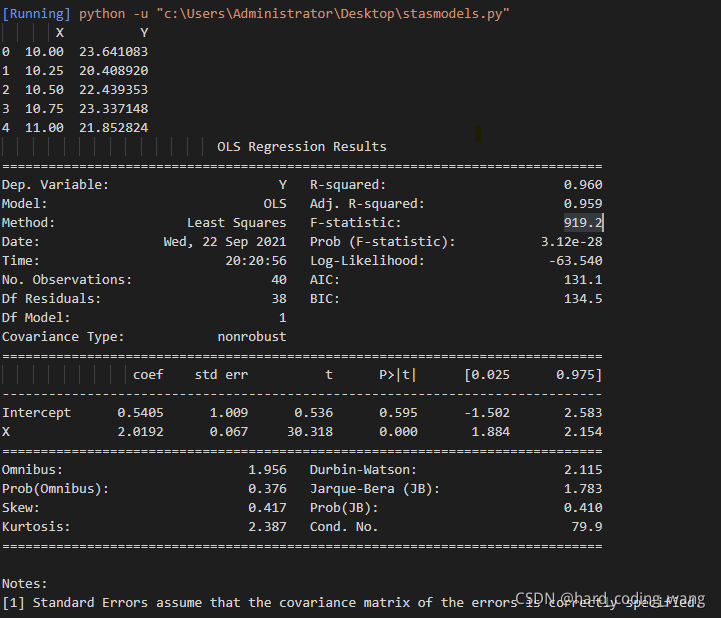Click the 0.975] column header
Screen dimensions: 721x618
(579, 375)
